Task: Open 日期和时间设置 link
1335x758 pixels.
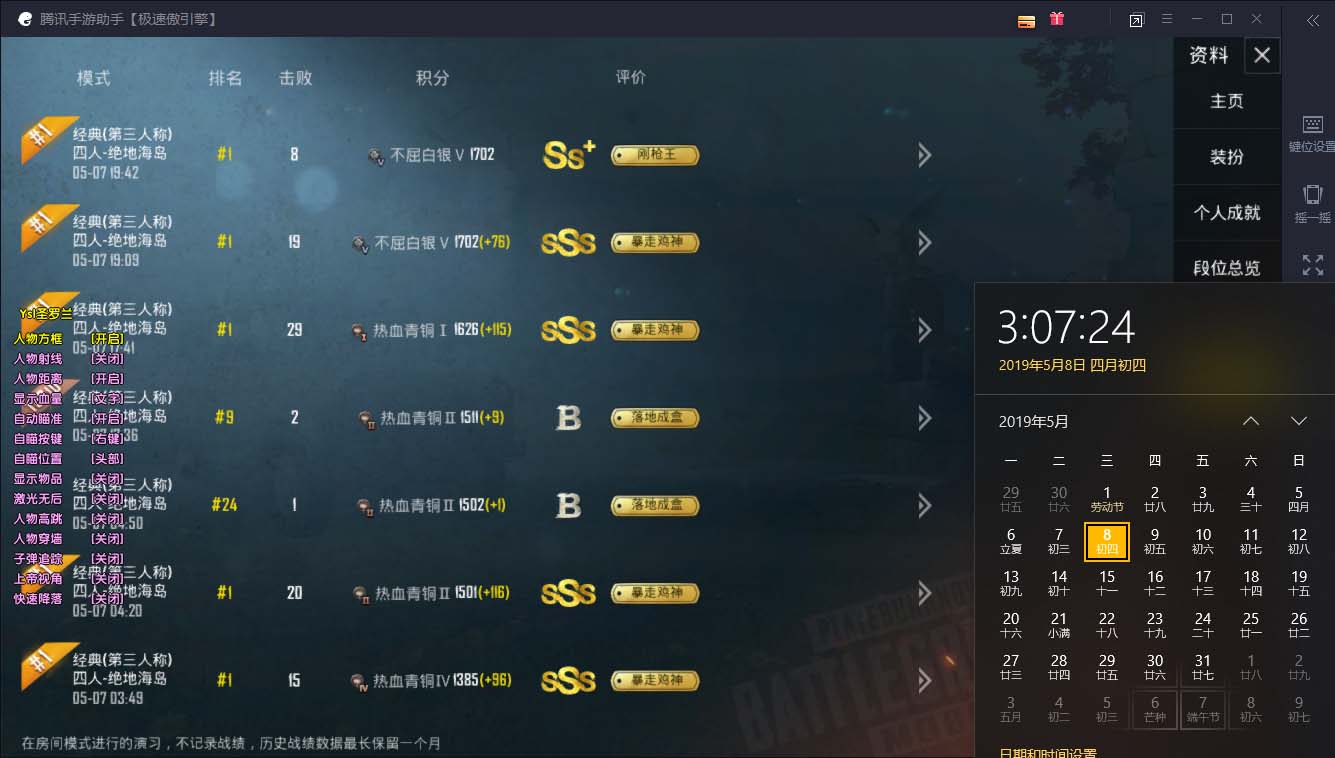Action: pos(1047,753)
